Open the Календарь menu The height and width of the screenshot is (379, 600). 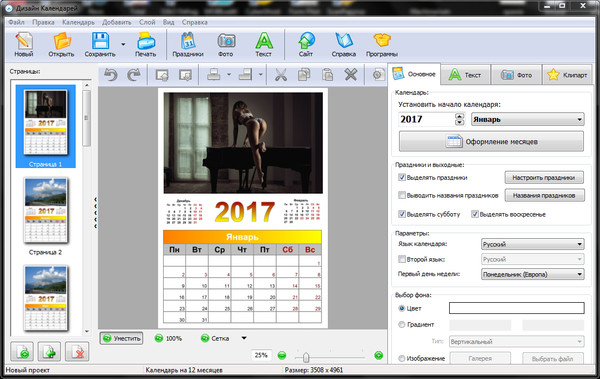(x=78, y=22)
